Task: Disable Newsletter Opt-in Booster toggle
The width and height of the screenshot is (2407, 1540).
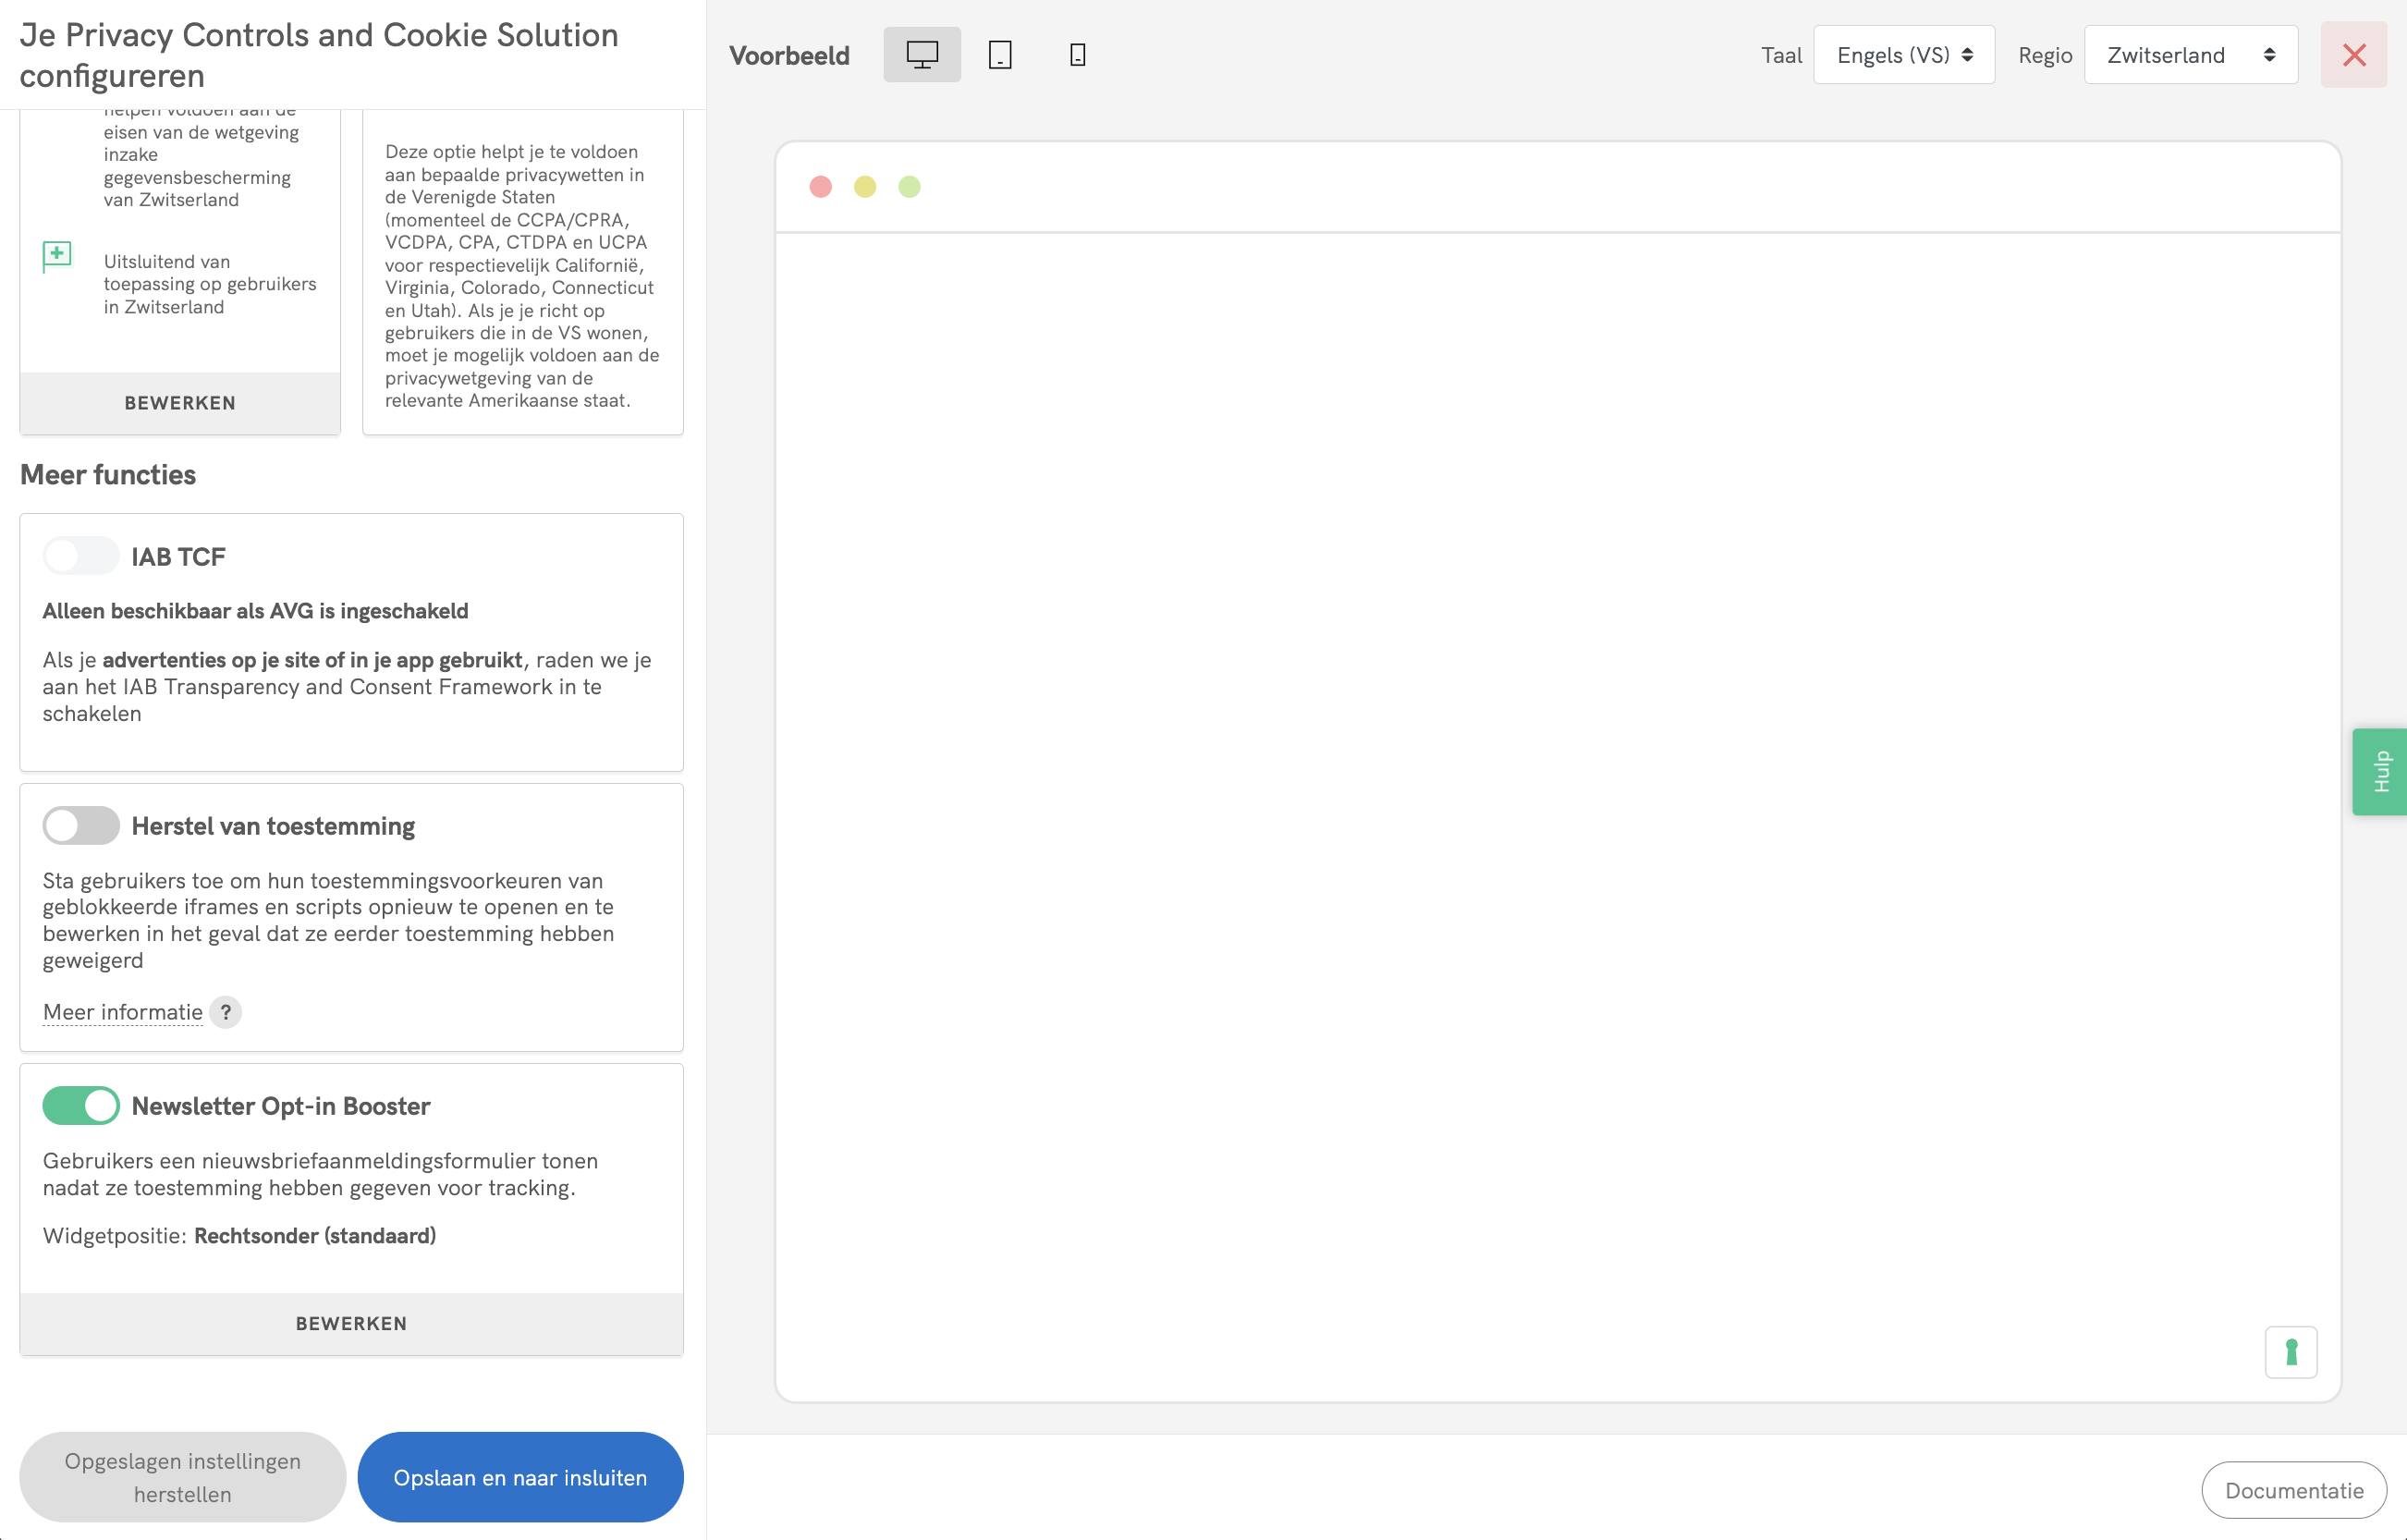Action: click(81, 1106)
